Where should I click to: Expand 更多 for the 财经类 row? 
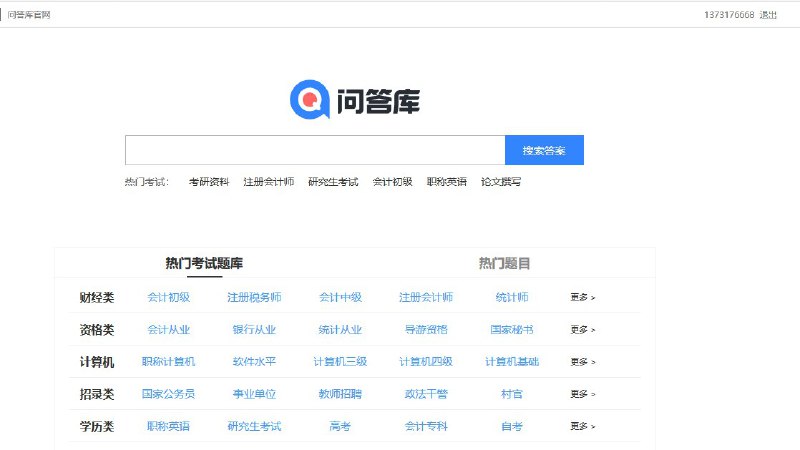click(583, 297)
